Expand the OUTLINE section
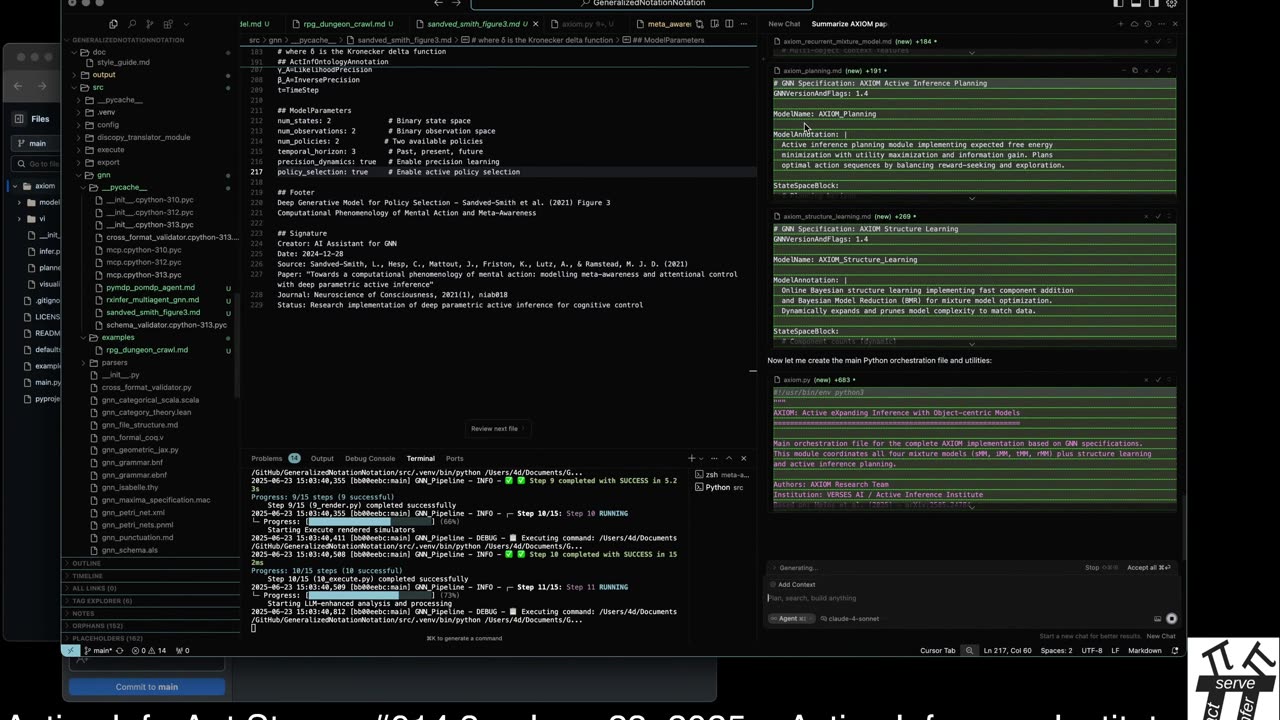 (86, 563)
